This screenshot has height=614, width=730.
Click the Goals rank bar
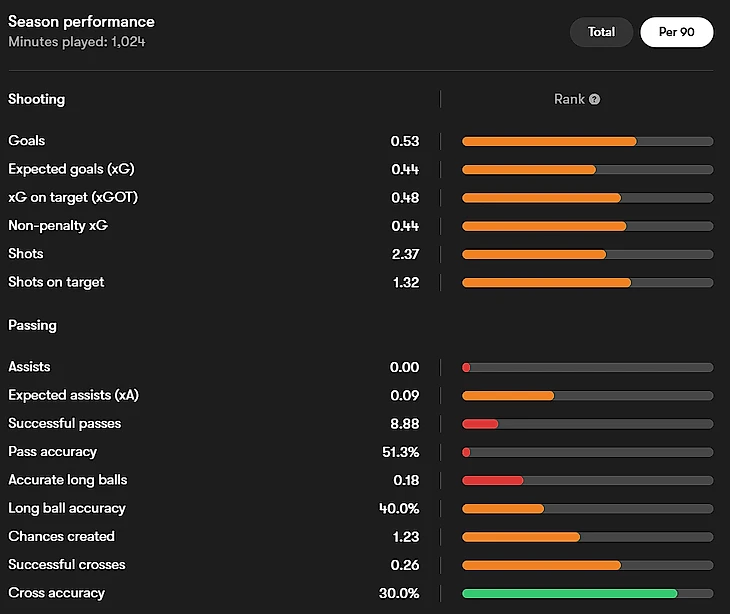click(587, 141)
